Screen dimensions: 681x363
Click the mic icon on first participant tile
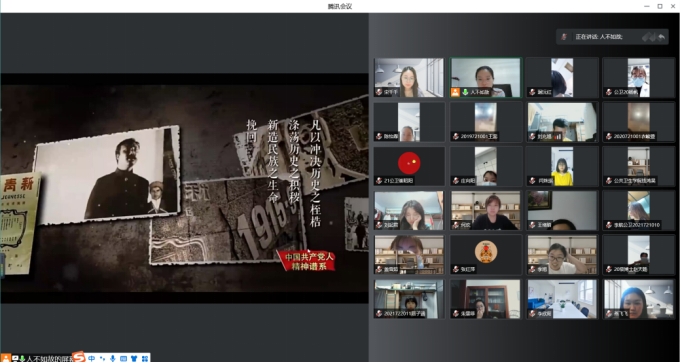point(379,92)
